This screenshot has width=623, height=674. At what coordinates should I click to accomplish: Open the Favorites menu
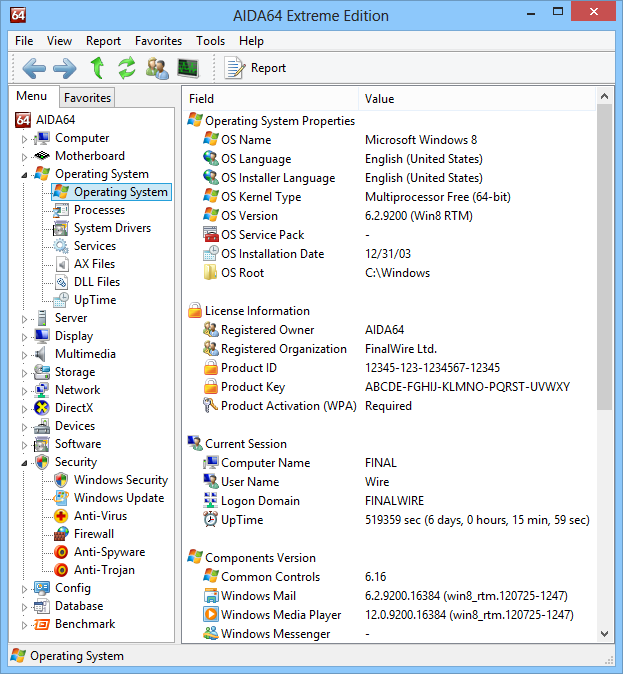[x=158, y=41]
